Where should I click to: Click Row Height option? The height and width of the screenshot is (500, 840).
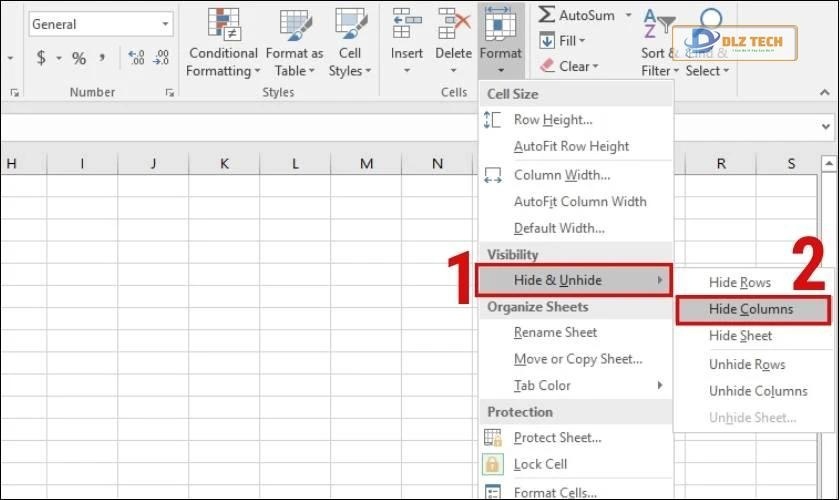552,120
